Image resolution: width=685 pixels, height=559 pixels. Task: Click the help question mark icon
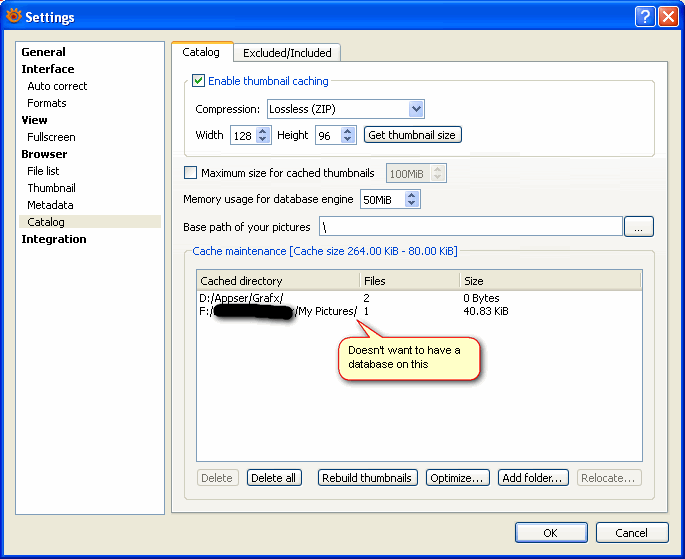click(645, 17)
